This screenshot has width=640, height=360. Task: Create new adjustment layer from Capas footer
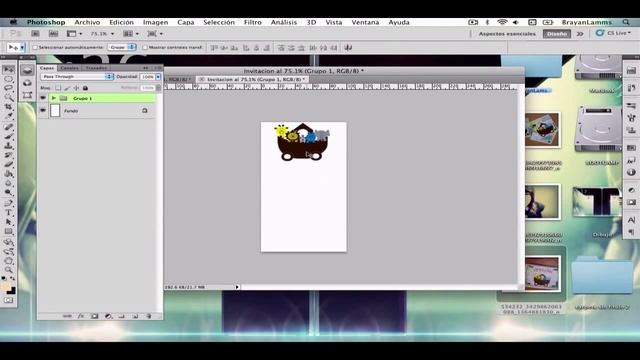pyautogui.click(x=108, y=316)
